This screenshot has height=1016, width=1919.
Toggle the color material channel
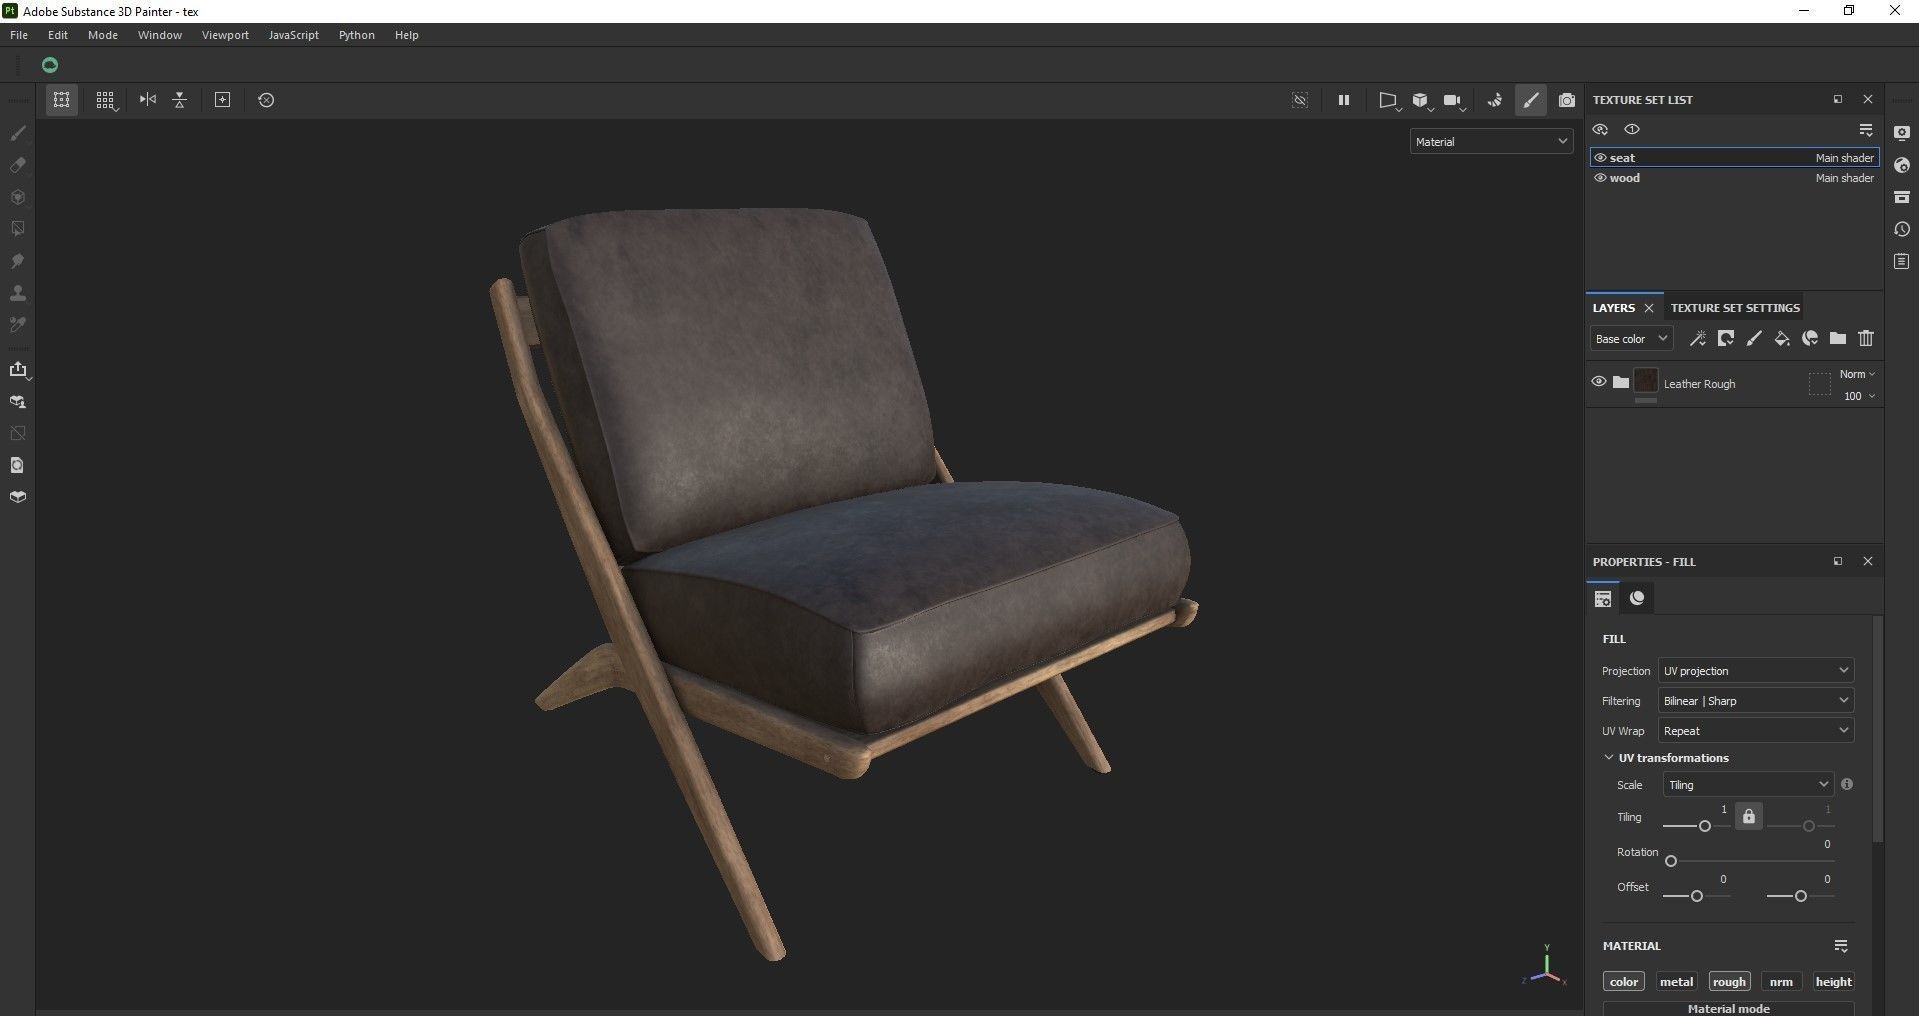[x=1624, y=982]
